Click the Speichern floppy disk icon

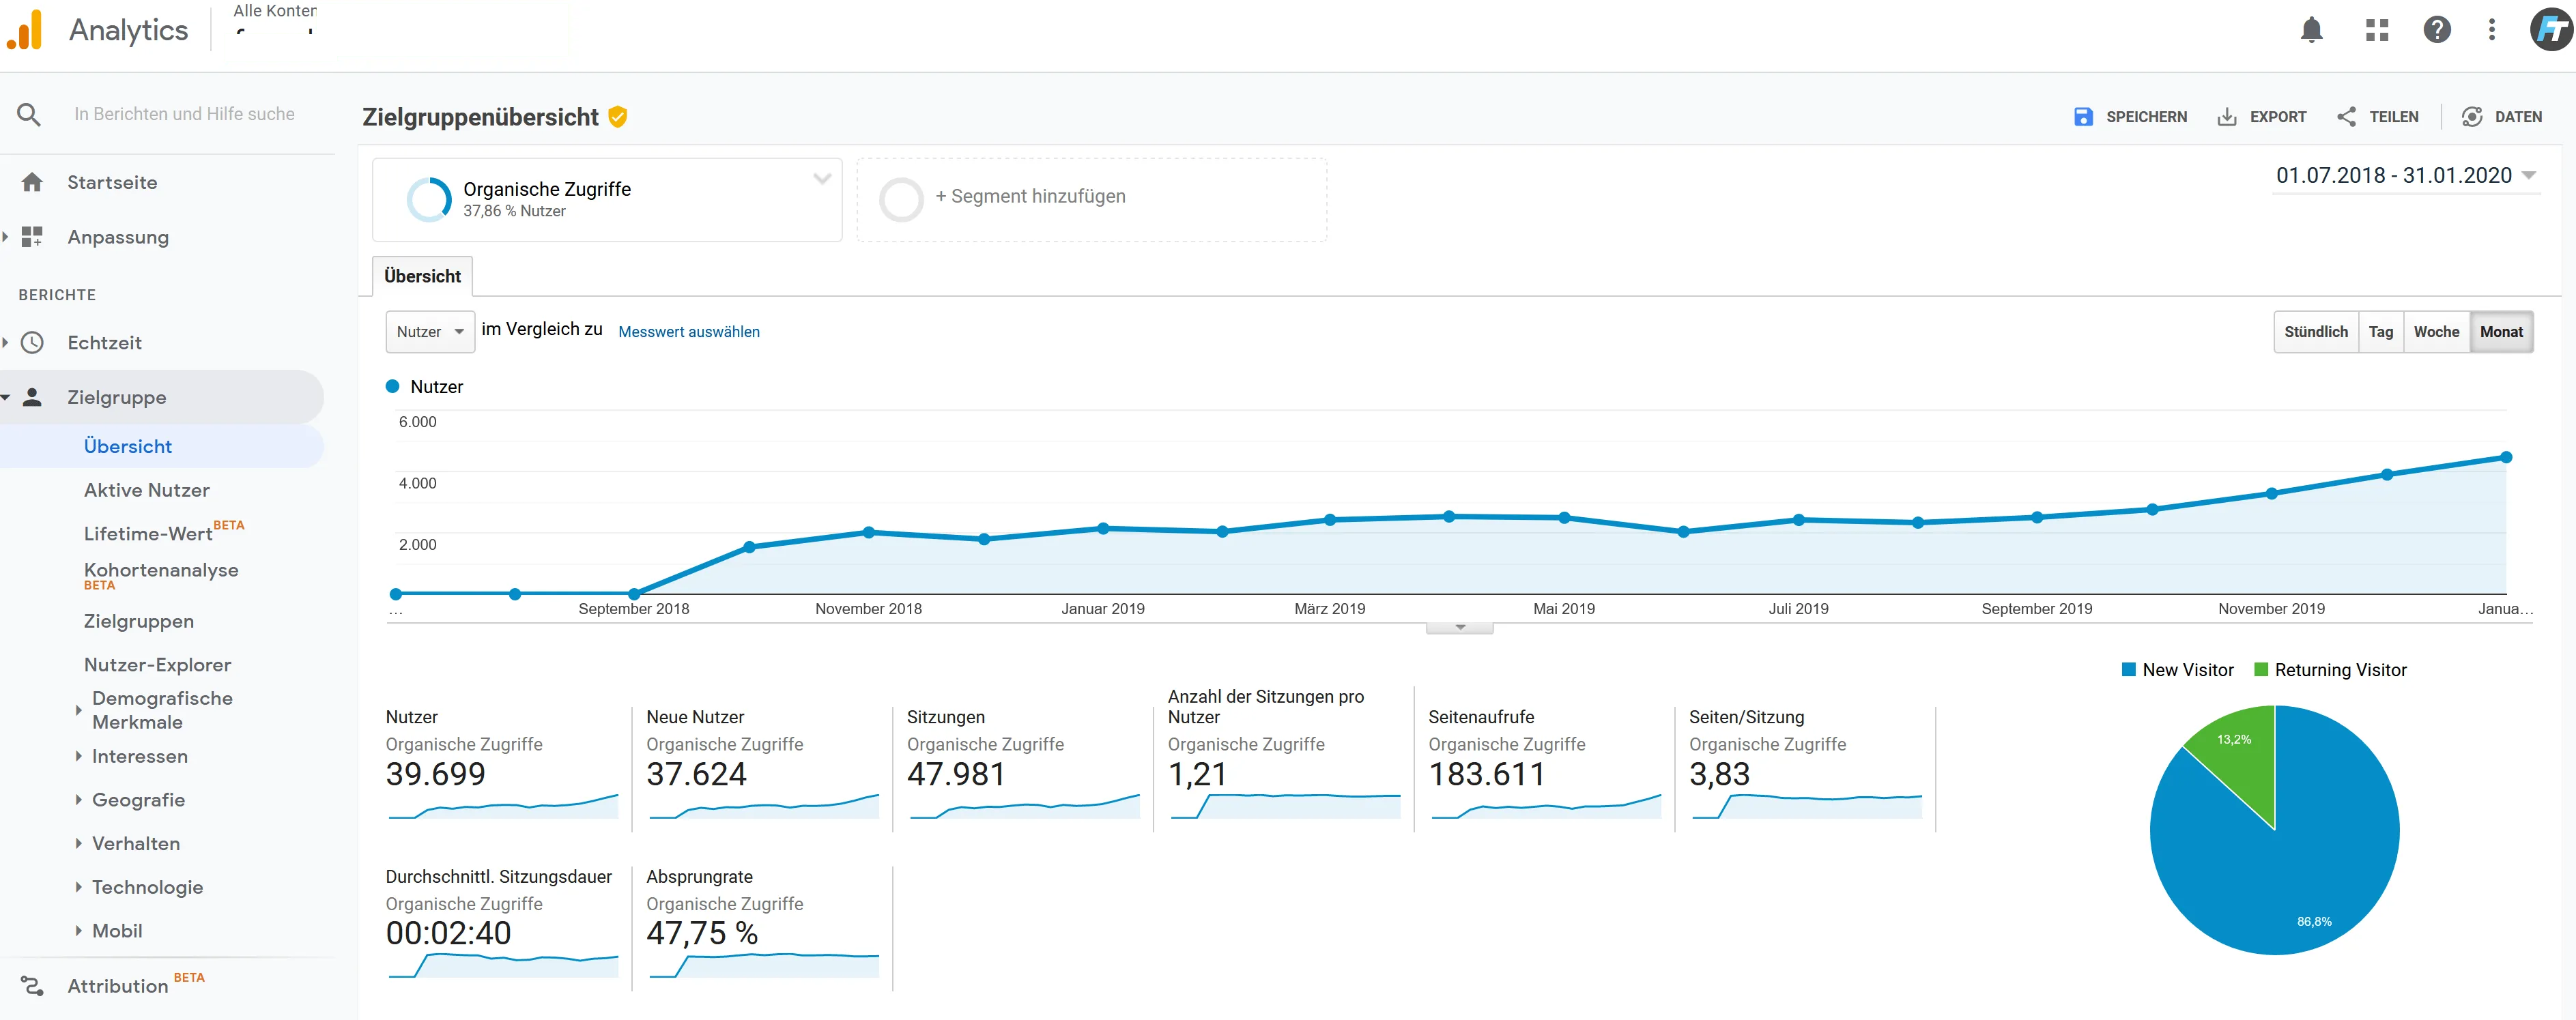click(x=2083, y=117)
